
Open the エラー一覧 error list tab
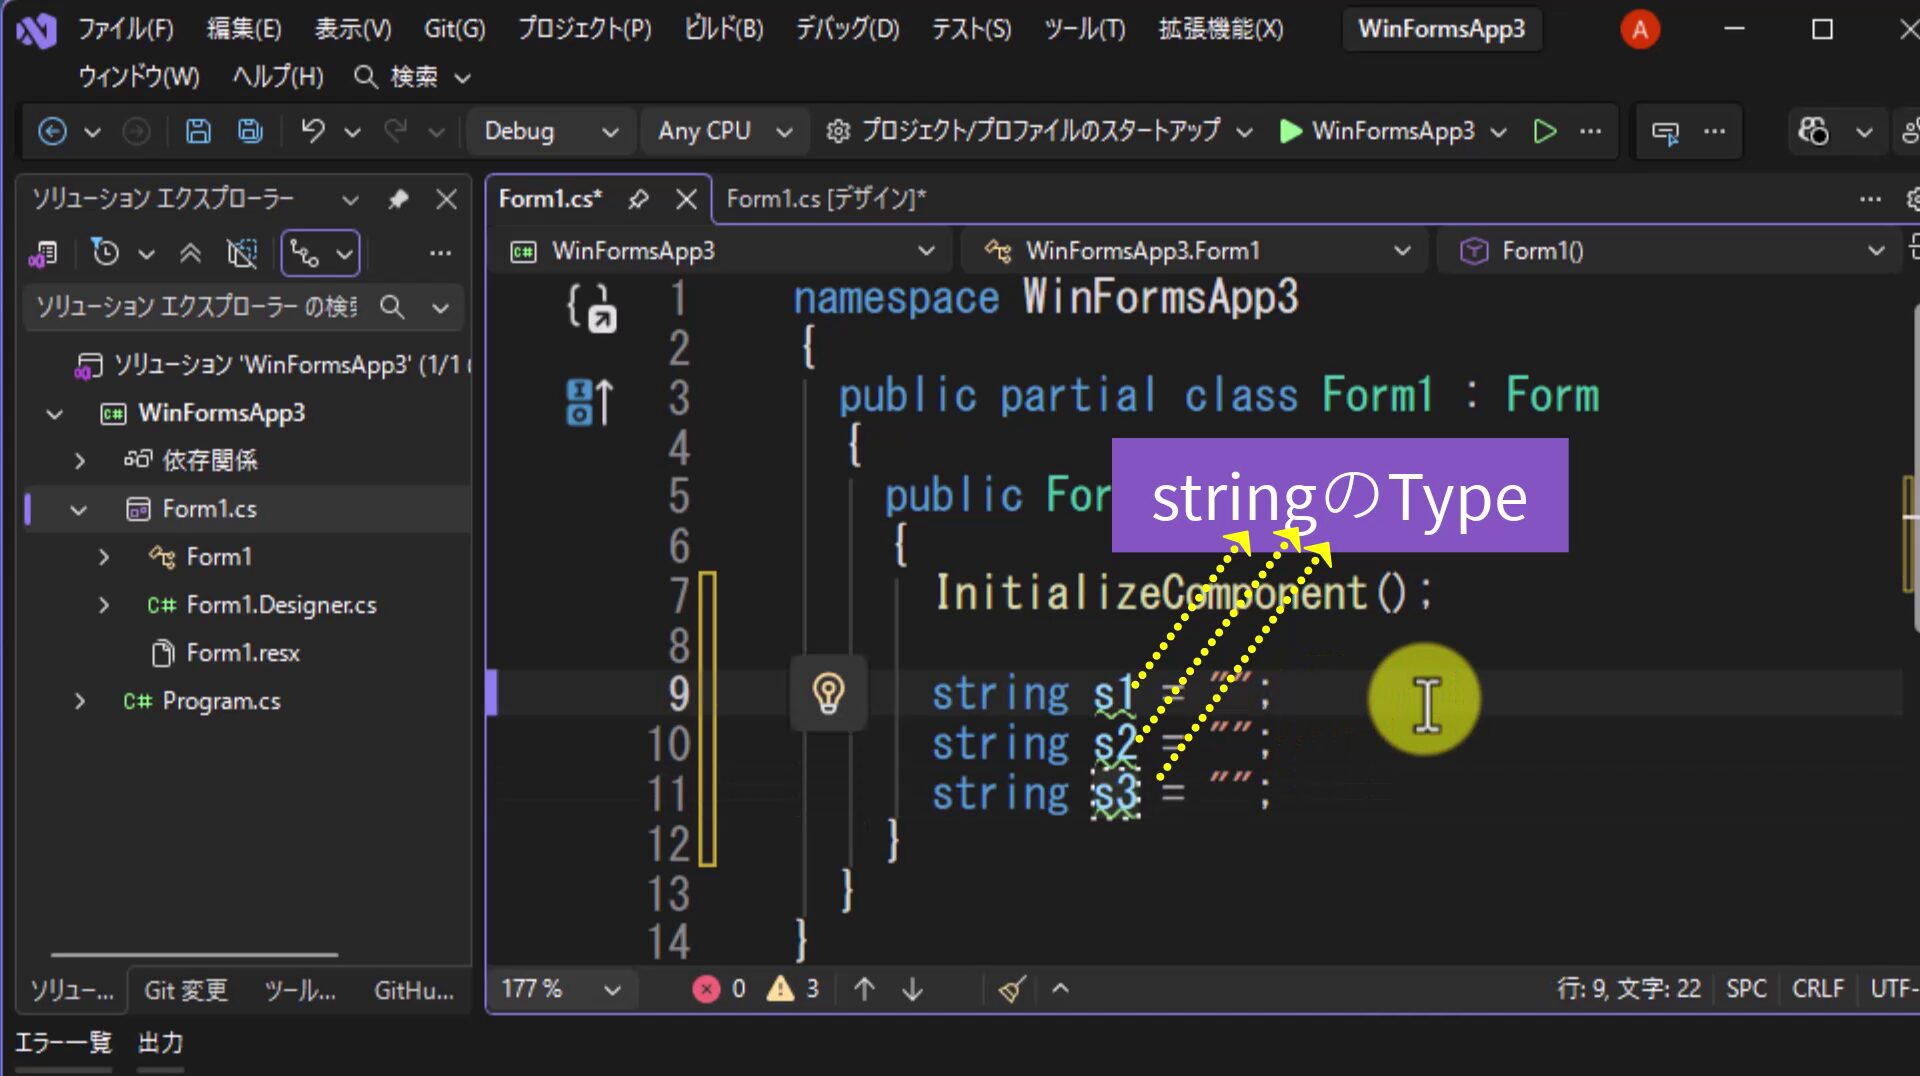[63, 1043]
